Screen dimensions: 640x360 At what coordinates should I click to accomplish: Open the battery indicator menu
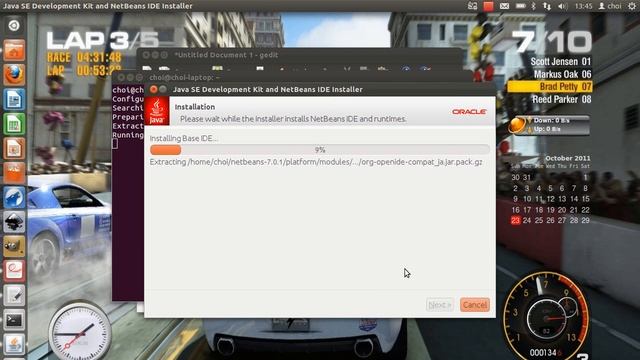[521, 6]
